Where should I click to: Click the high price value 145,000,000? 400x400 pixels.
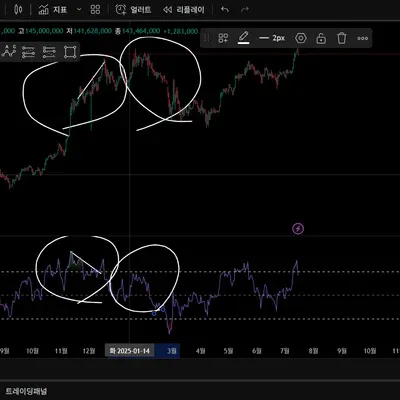tap(44, 31)
